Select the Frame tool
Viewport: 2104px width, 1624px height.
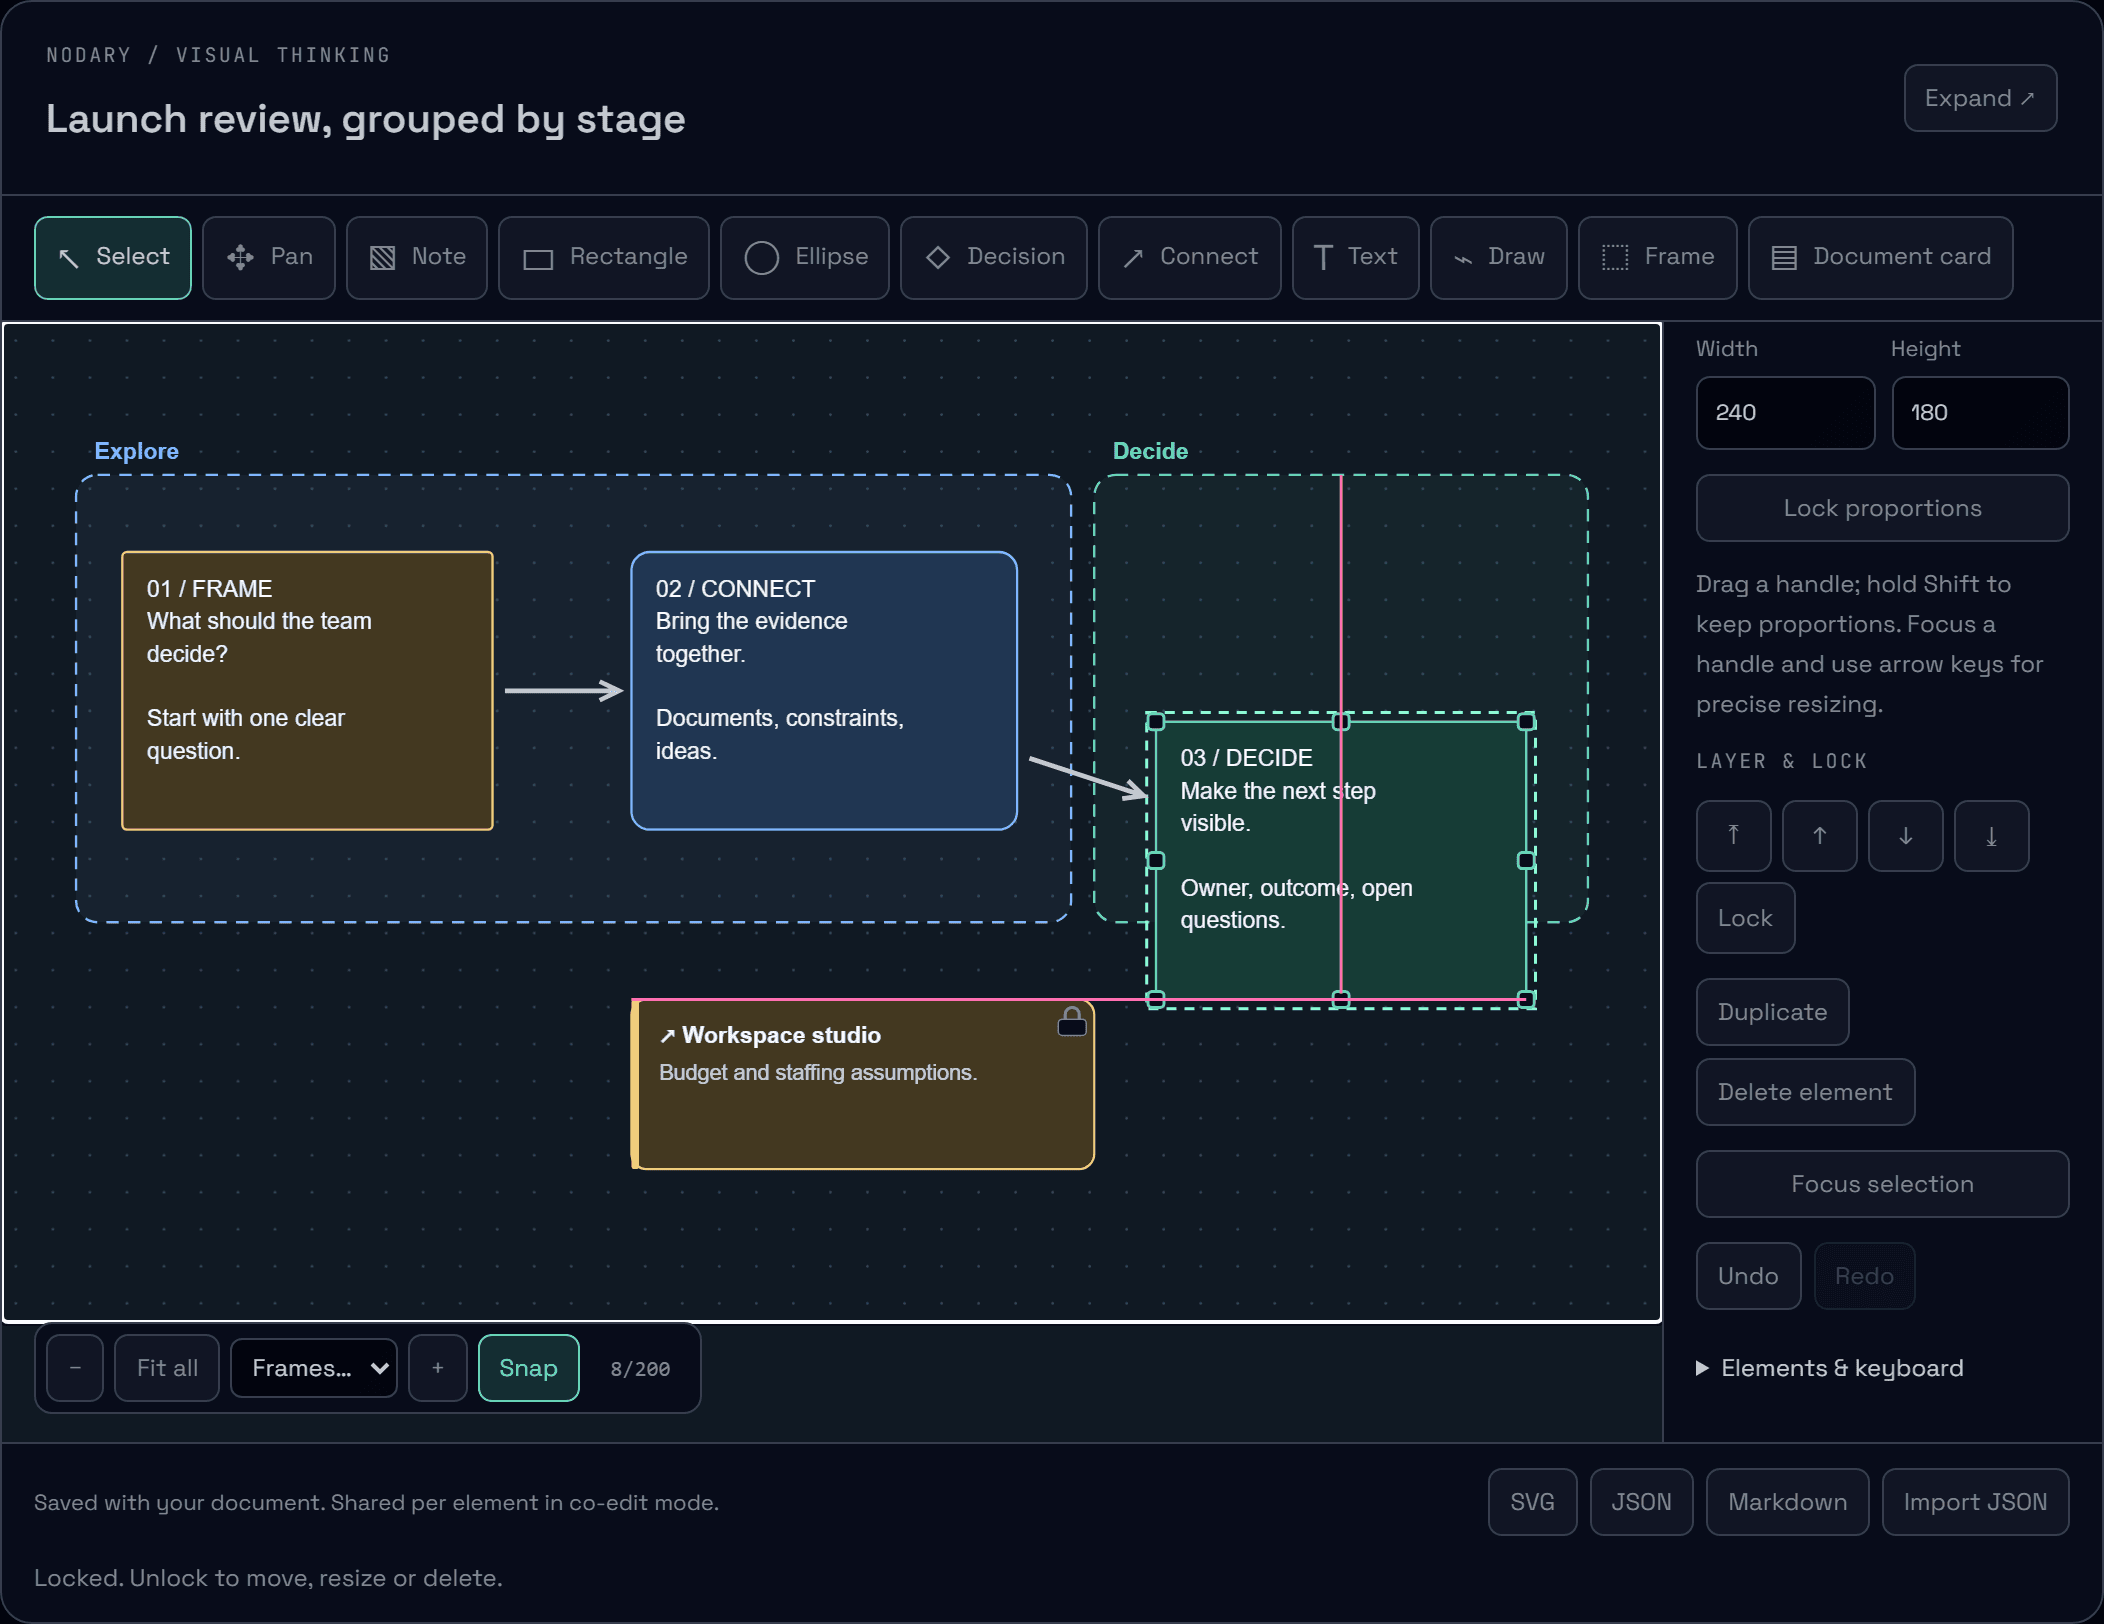click(x=1658, y=258)
